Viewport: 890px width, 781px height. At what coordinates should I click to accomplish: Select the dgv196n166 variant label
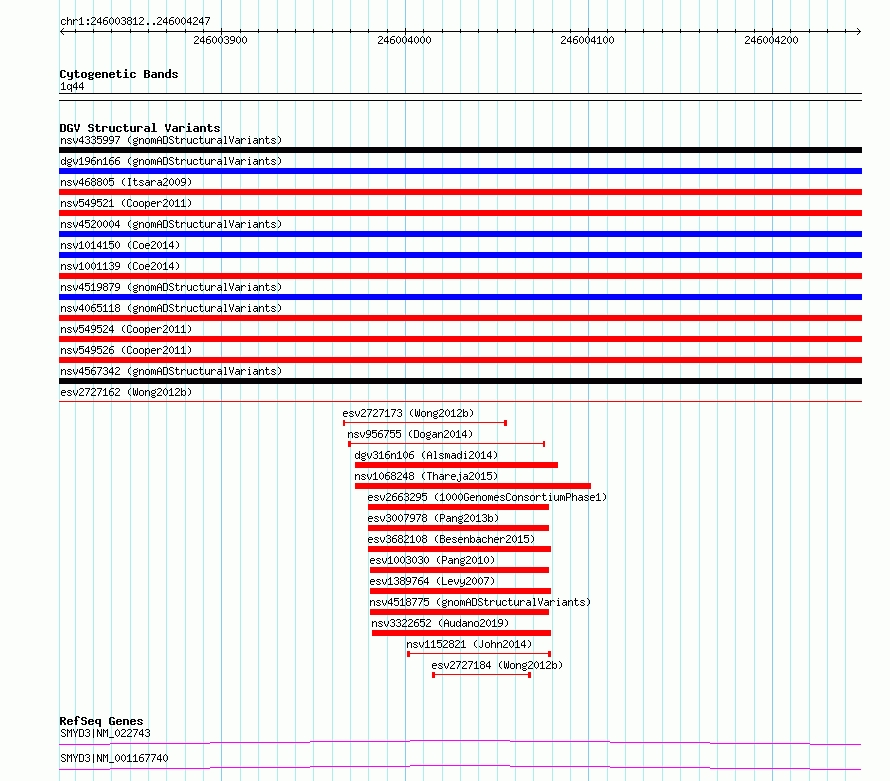(x=171, y=161)
